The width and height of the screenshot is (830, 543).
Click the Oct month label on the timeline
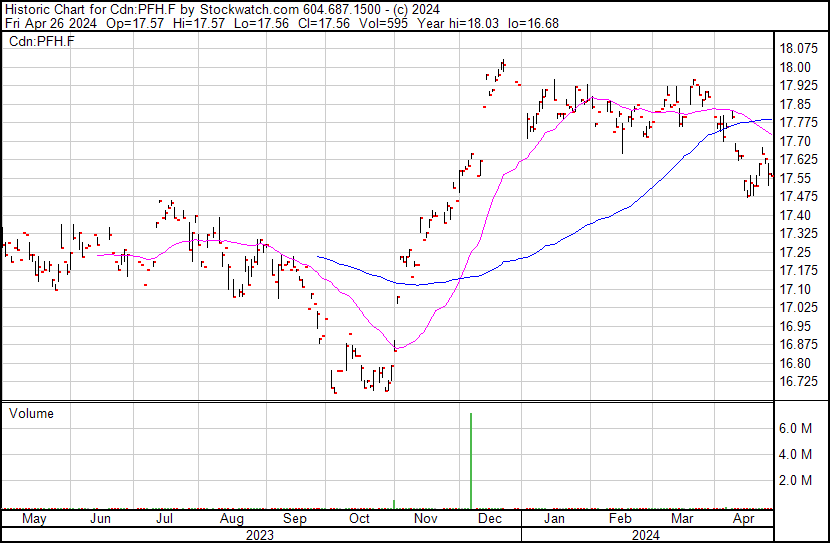(x=359, y=519)
